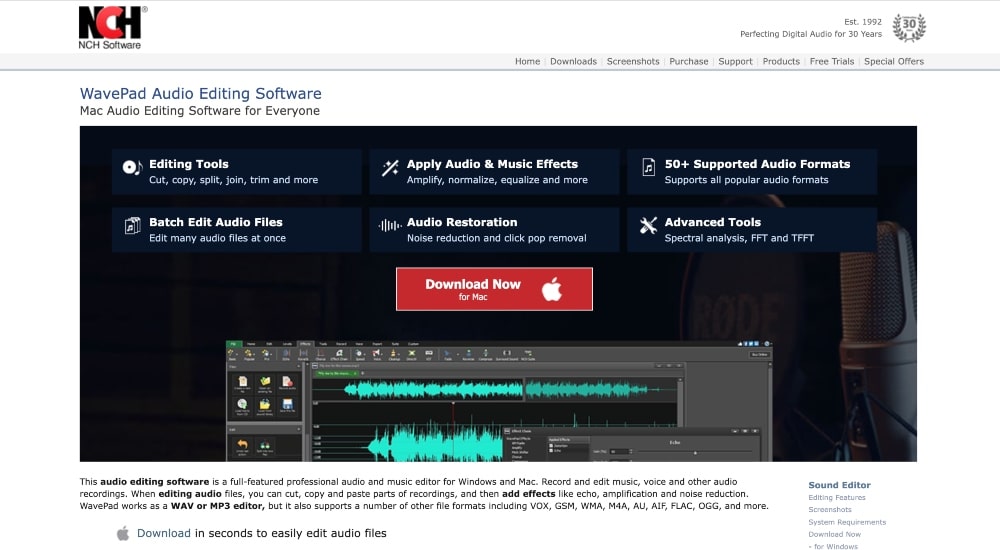Select Apply Audio & Music Effects card
Viewport: 1000px width, 550px height.
494,172
